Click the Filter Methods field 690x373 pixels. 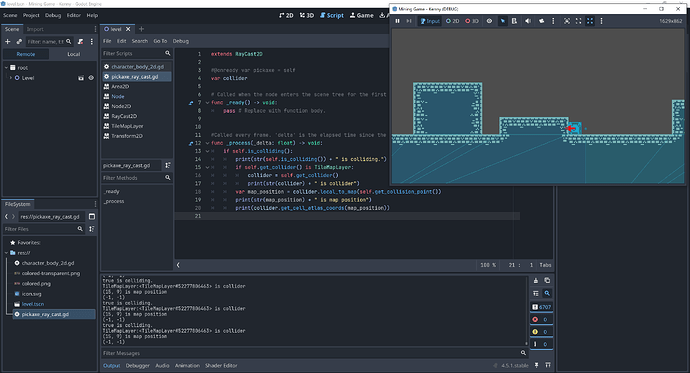coord(136,178)
